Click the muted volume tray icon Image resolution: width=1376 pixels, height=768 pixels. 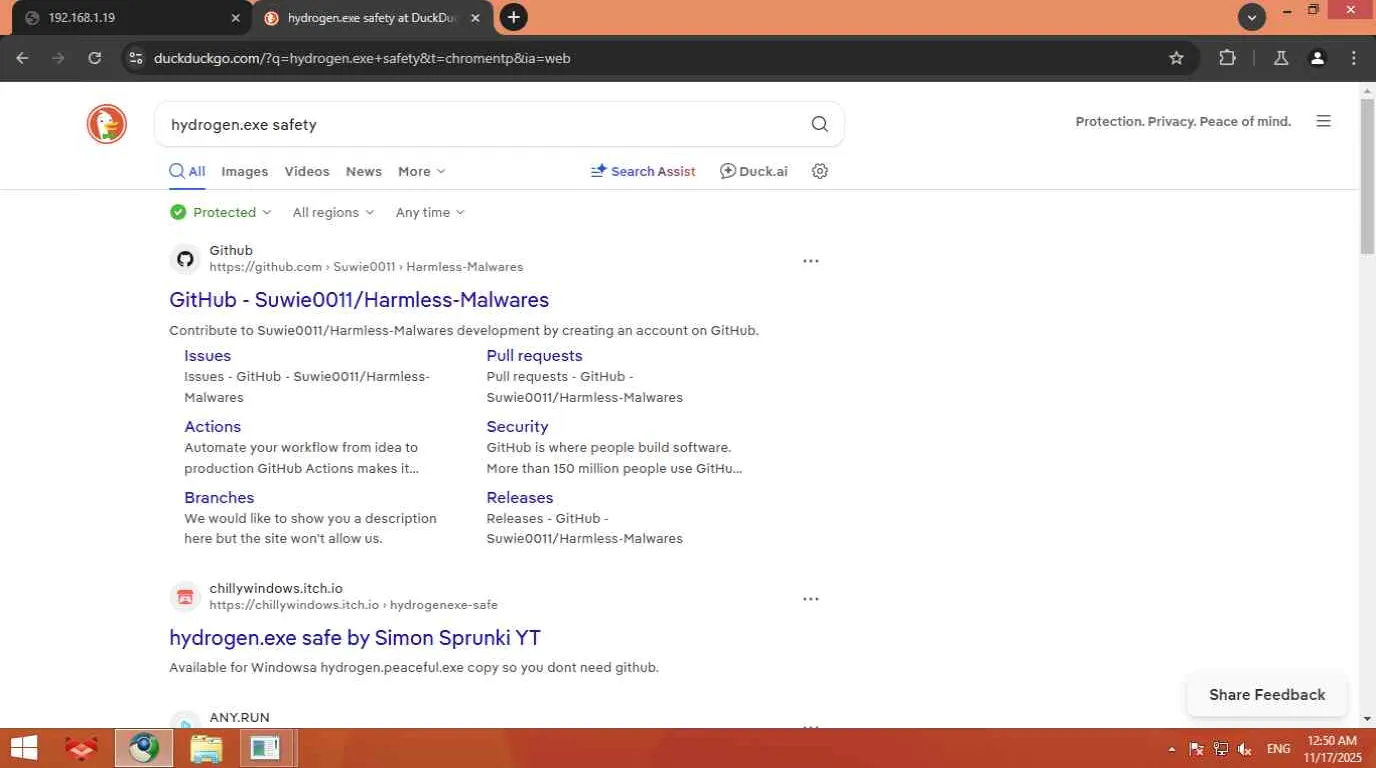pos(1245,749)
